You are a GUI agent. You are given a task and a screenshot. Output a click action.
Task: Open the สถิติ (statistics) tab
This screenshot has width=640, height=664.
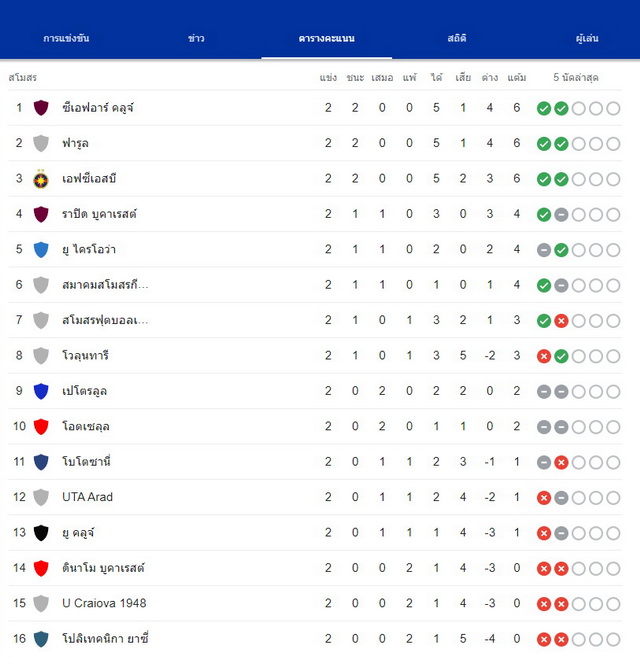point(457,38)
